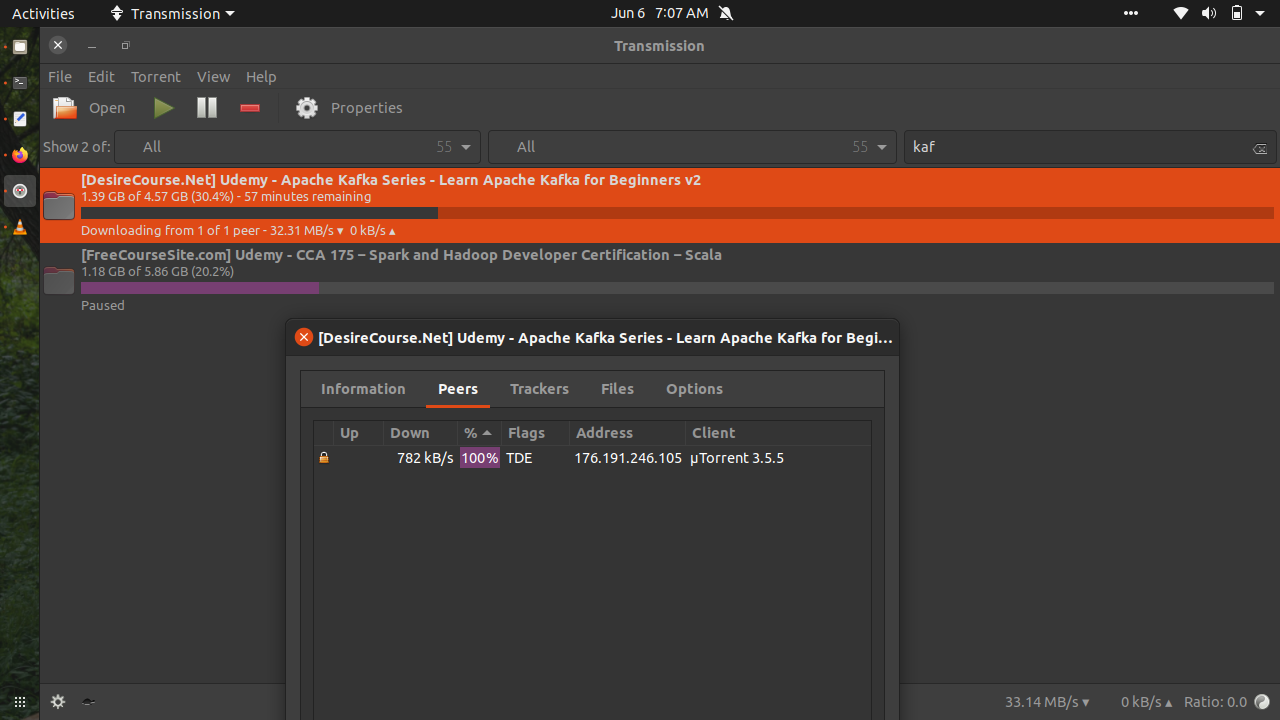Open the Transmission app menu in top bar

pyautogui.click(x=172, y=13)
